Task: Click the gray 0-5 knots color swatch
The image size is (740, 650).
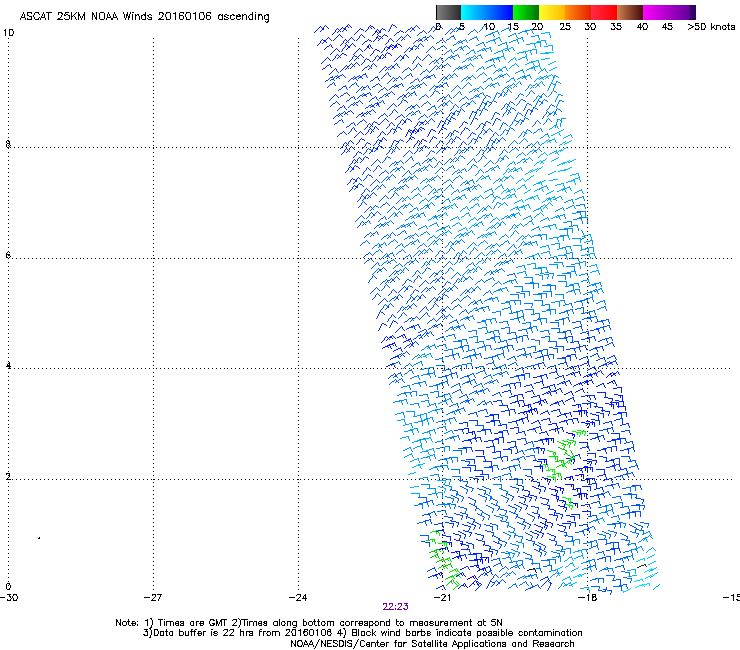Action: 448,12
